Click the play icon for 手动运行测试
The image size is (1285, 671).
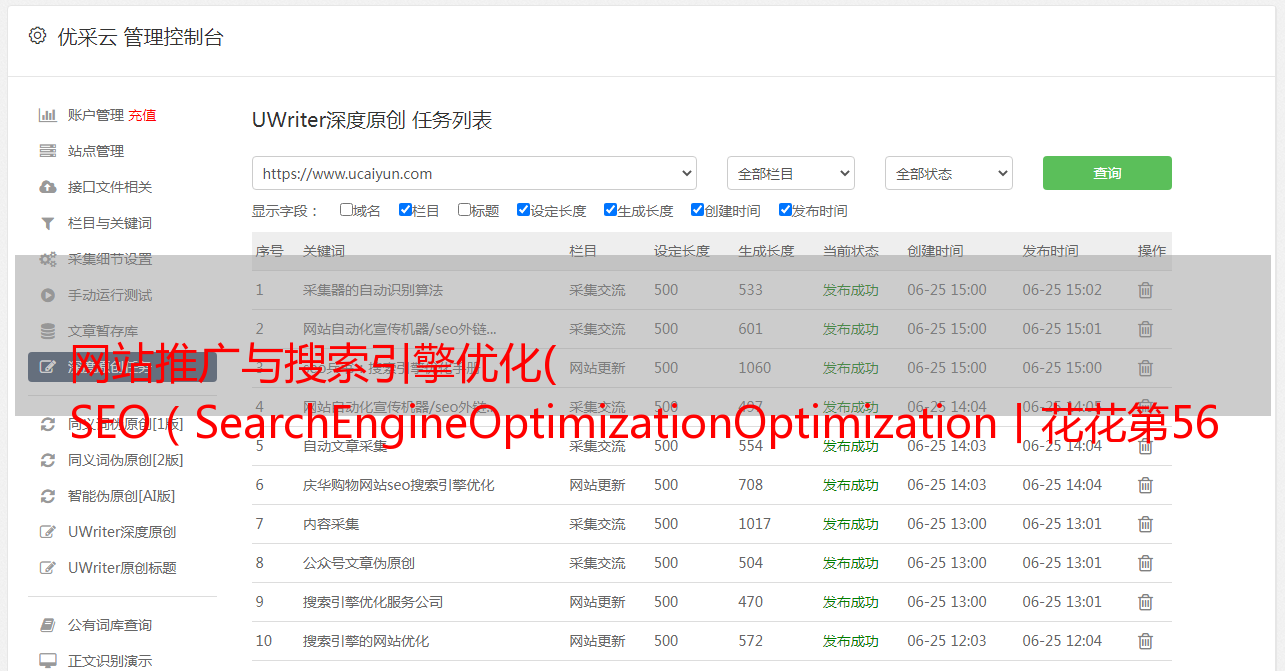pyautogui.click(x=47, y=295)
